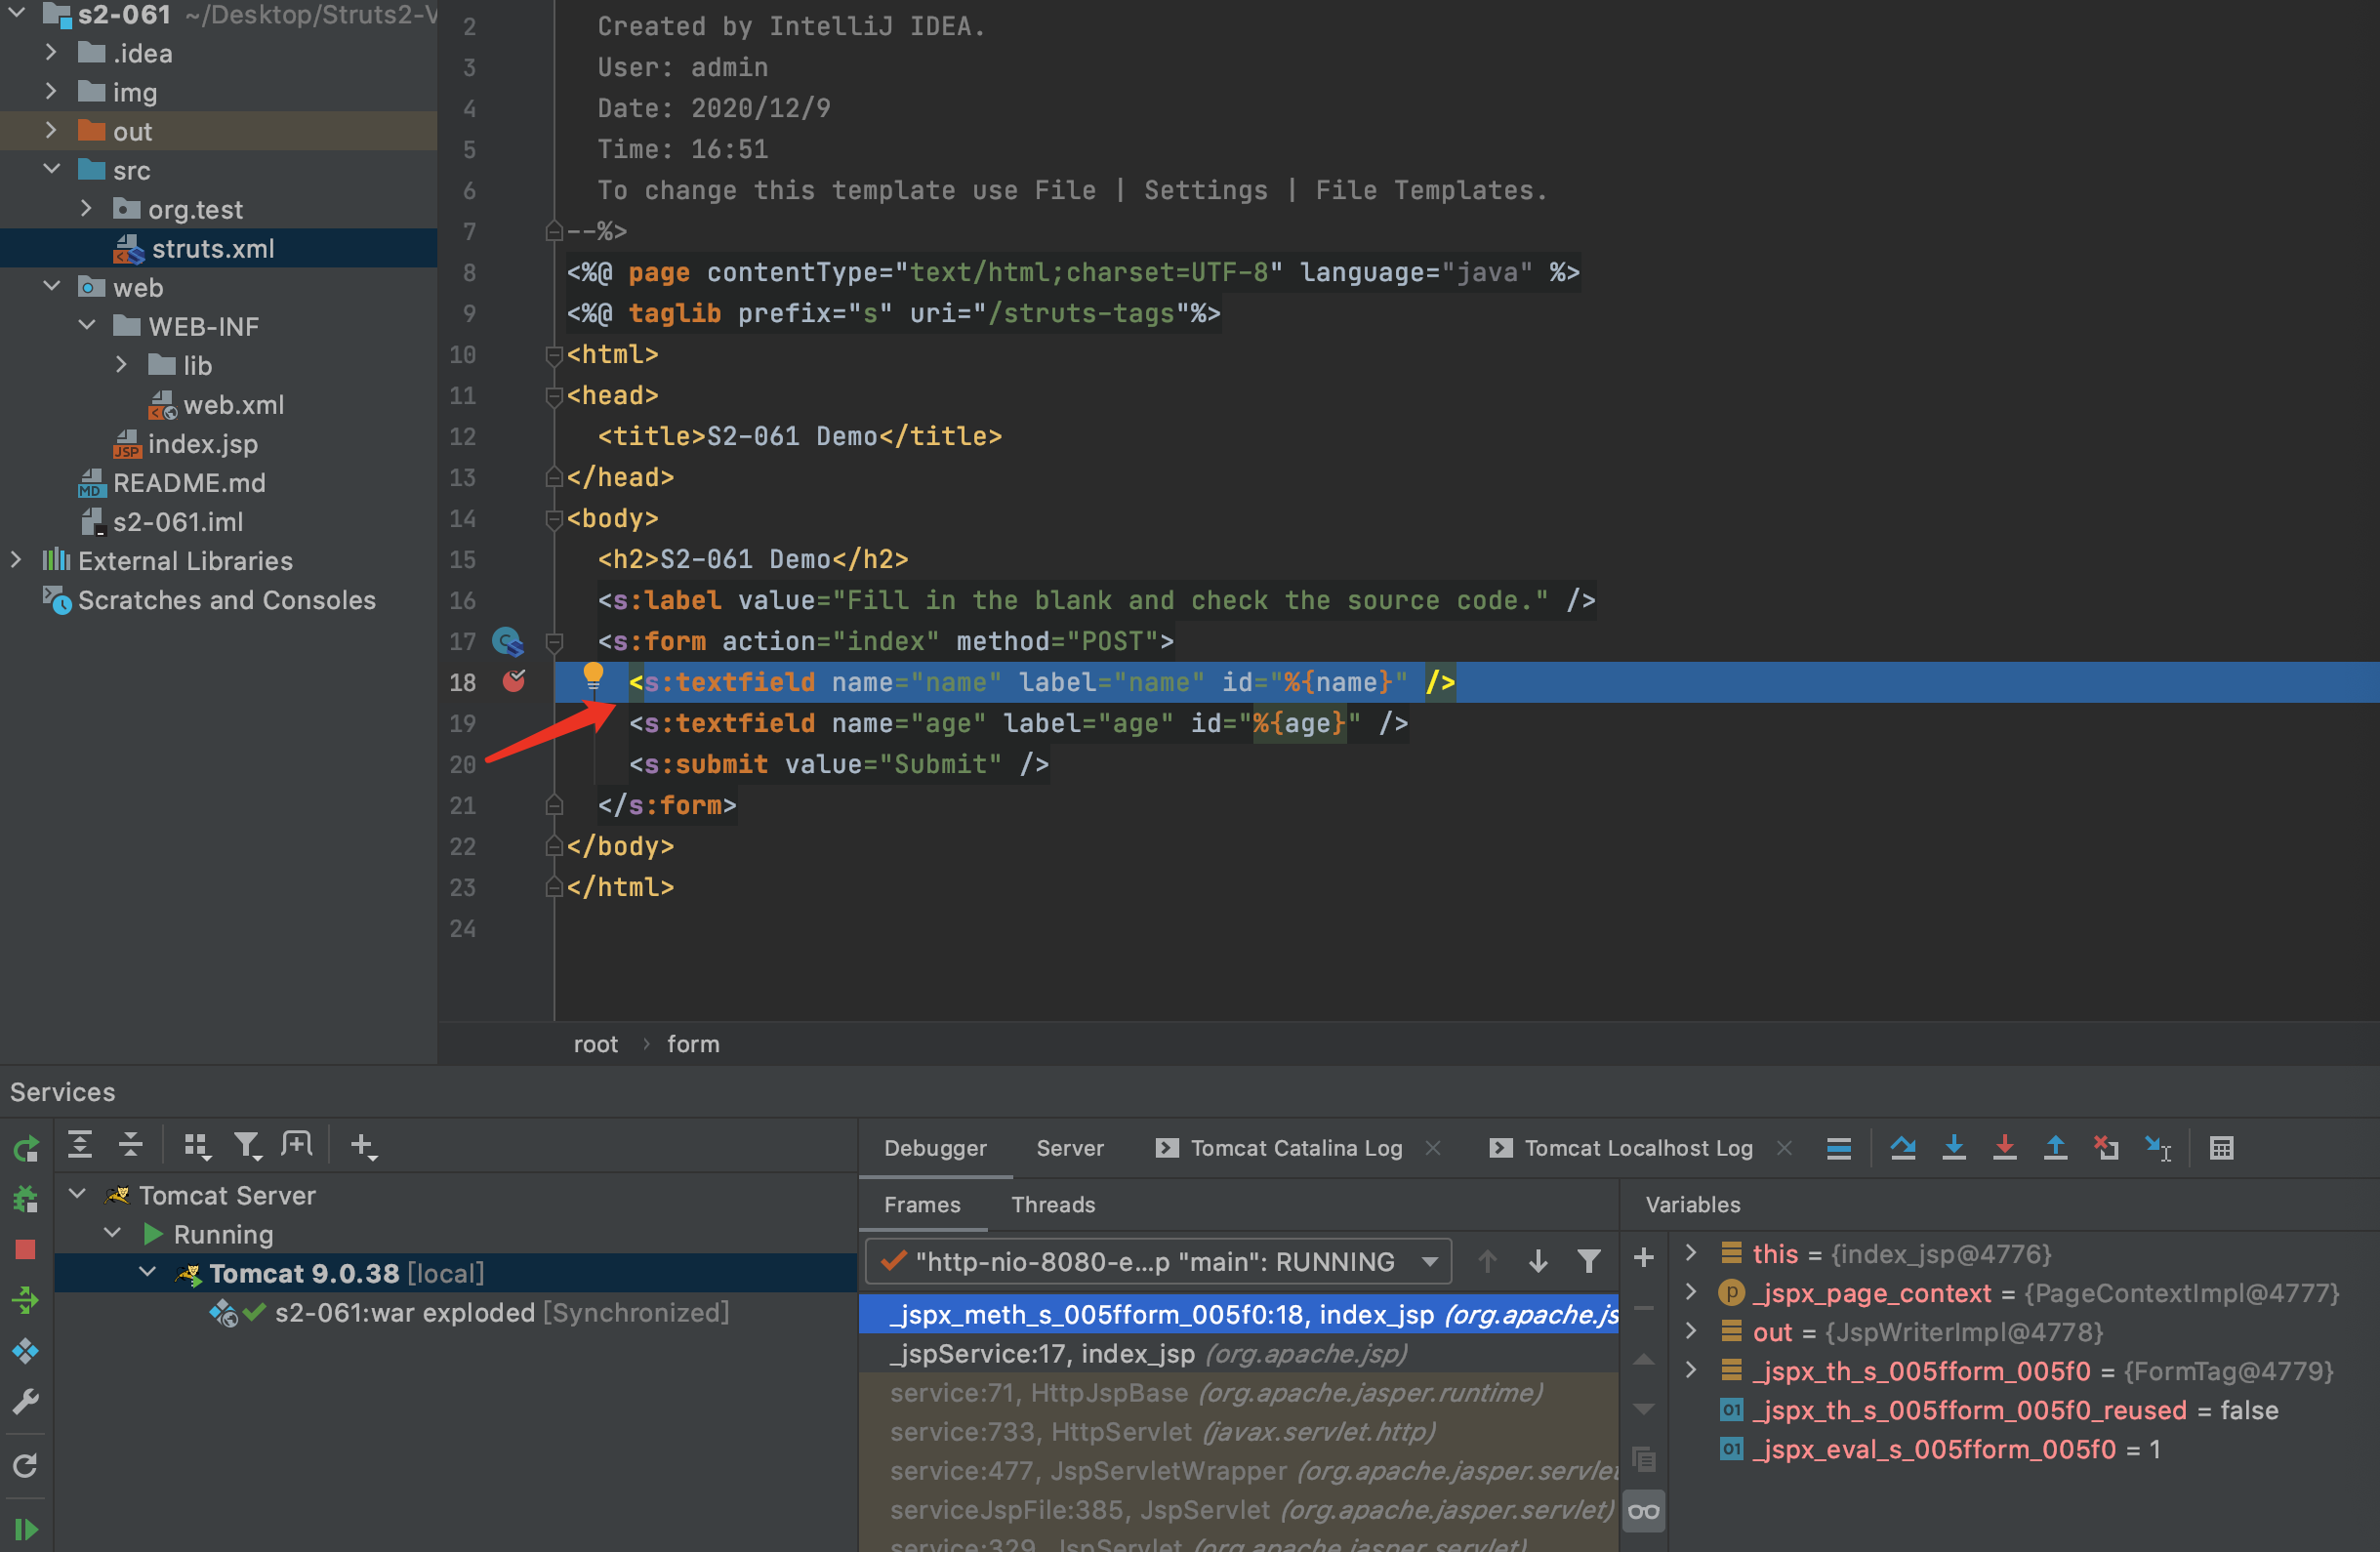The width and height of the screenshot is (2380, 1552).
Task: Expand the 'this' variable
Action: 1690,1252
